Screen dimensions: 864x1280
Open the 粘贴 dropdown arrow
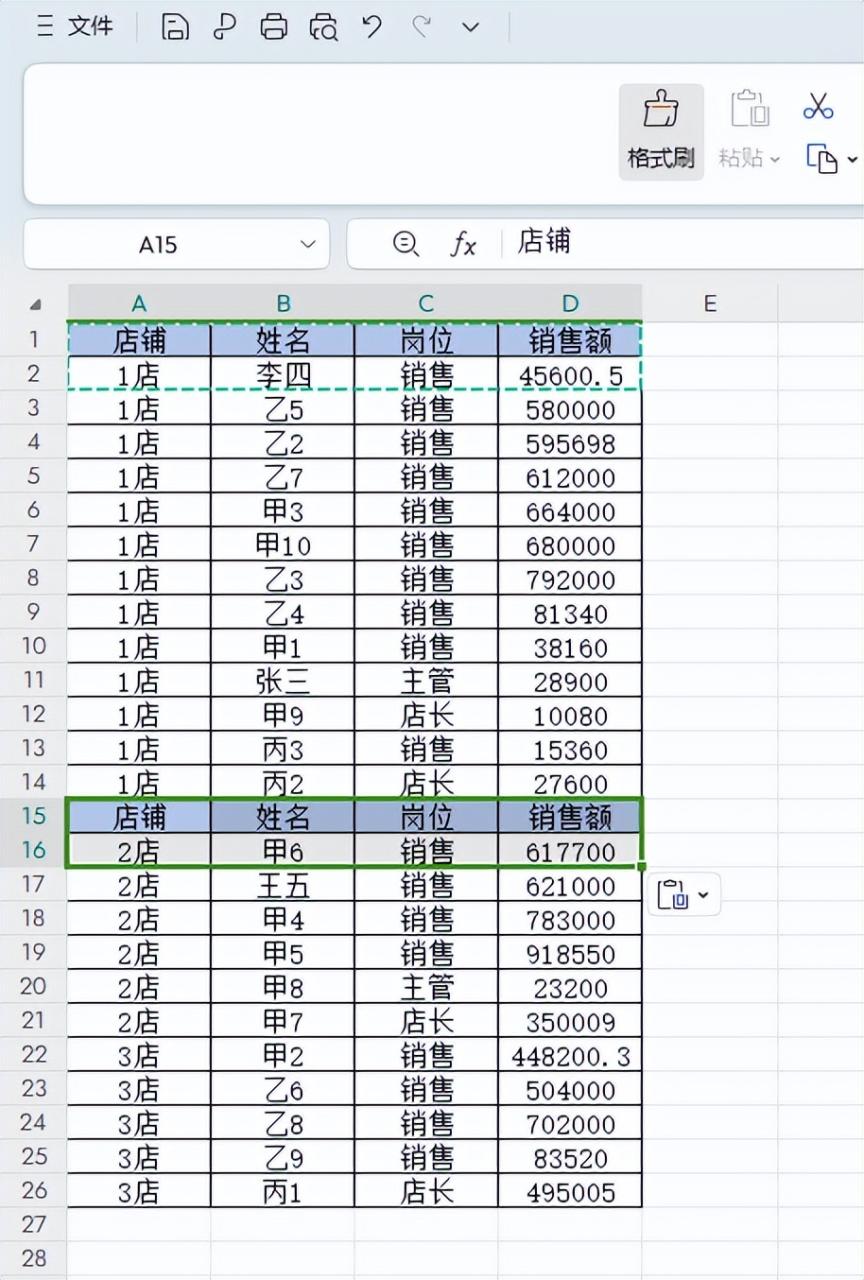click(x=775, y=159)
